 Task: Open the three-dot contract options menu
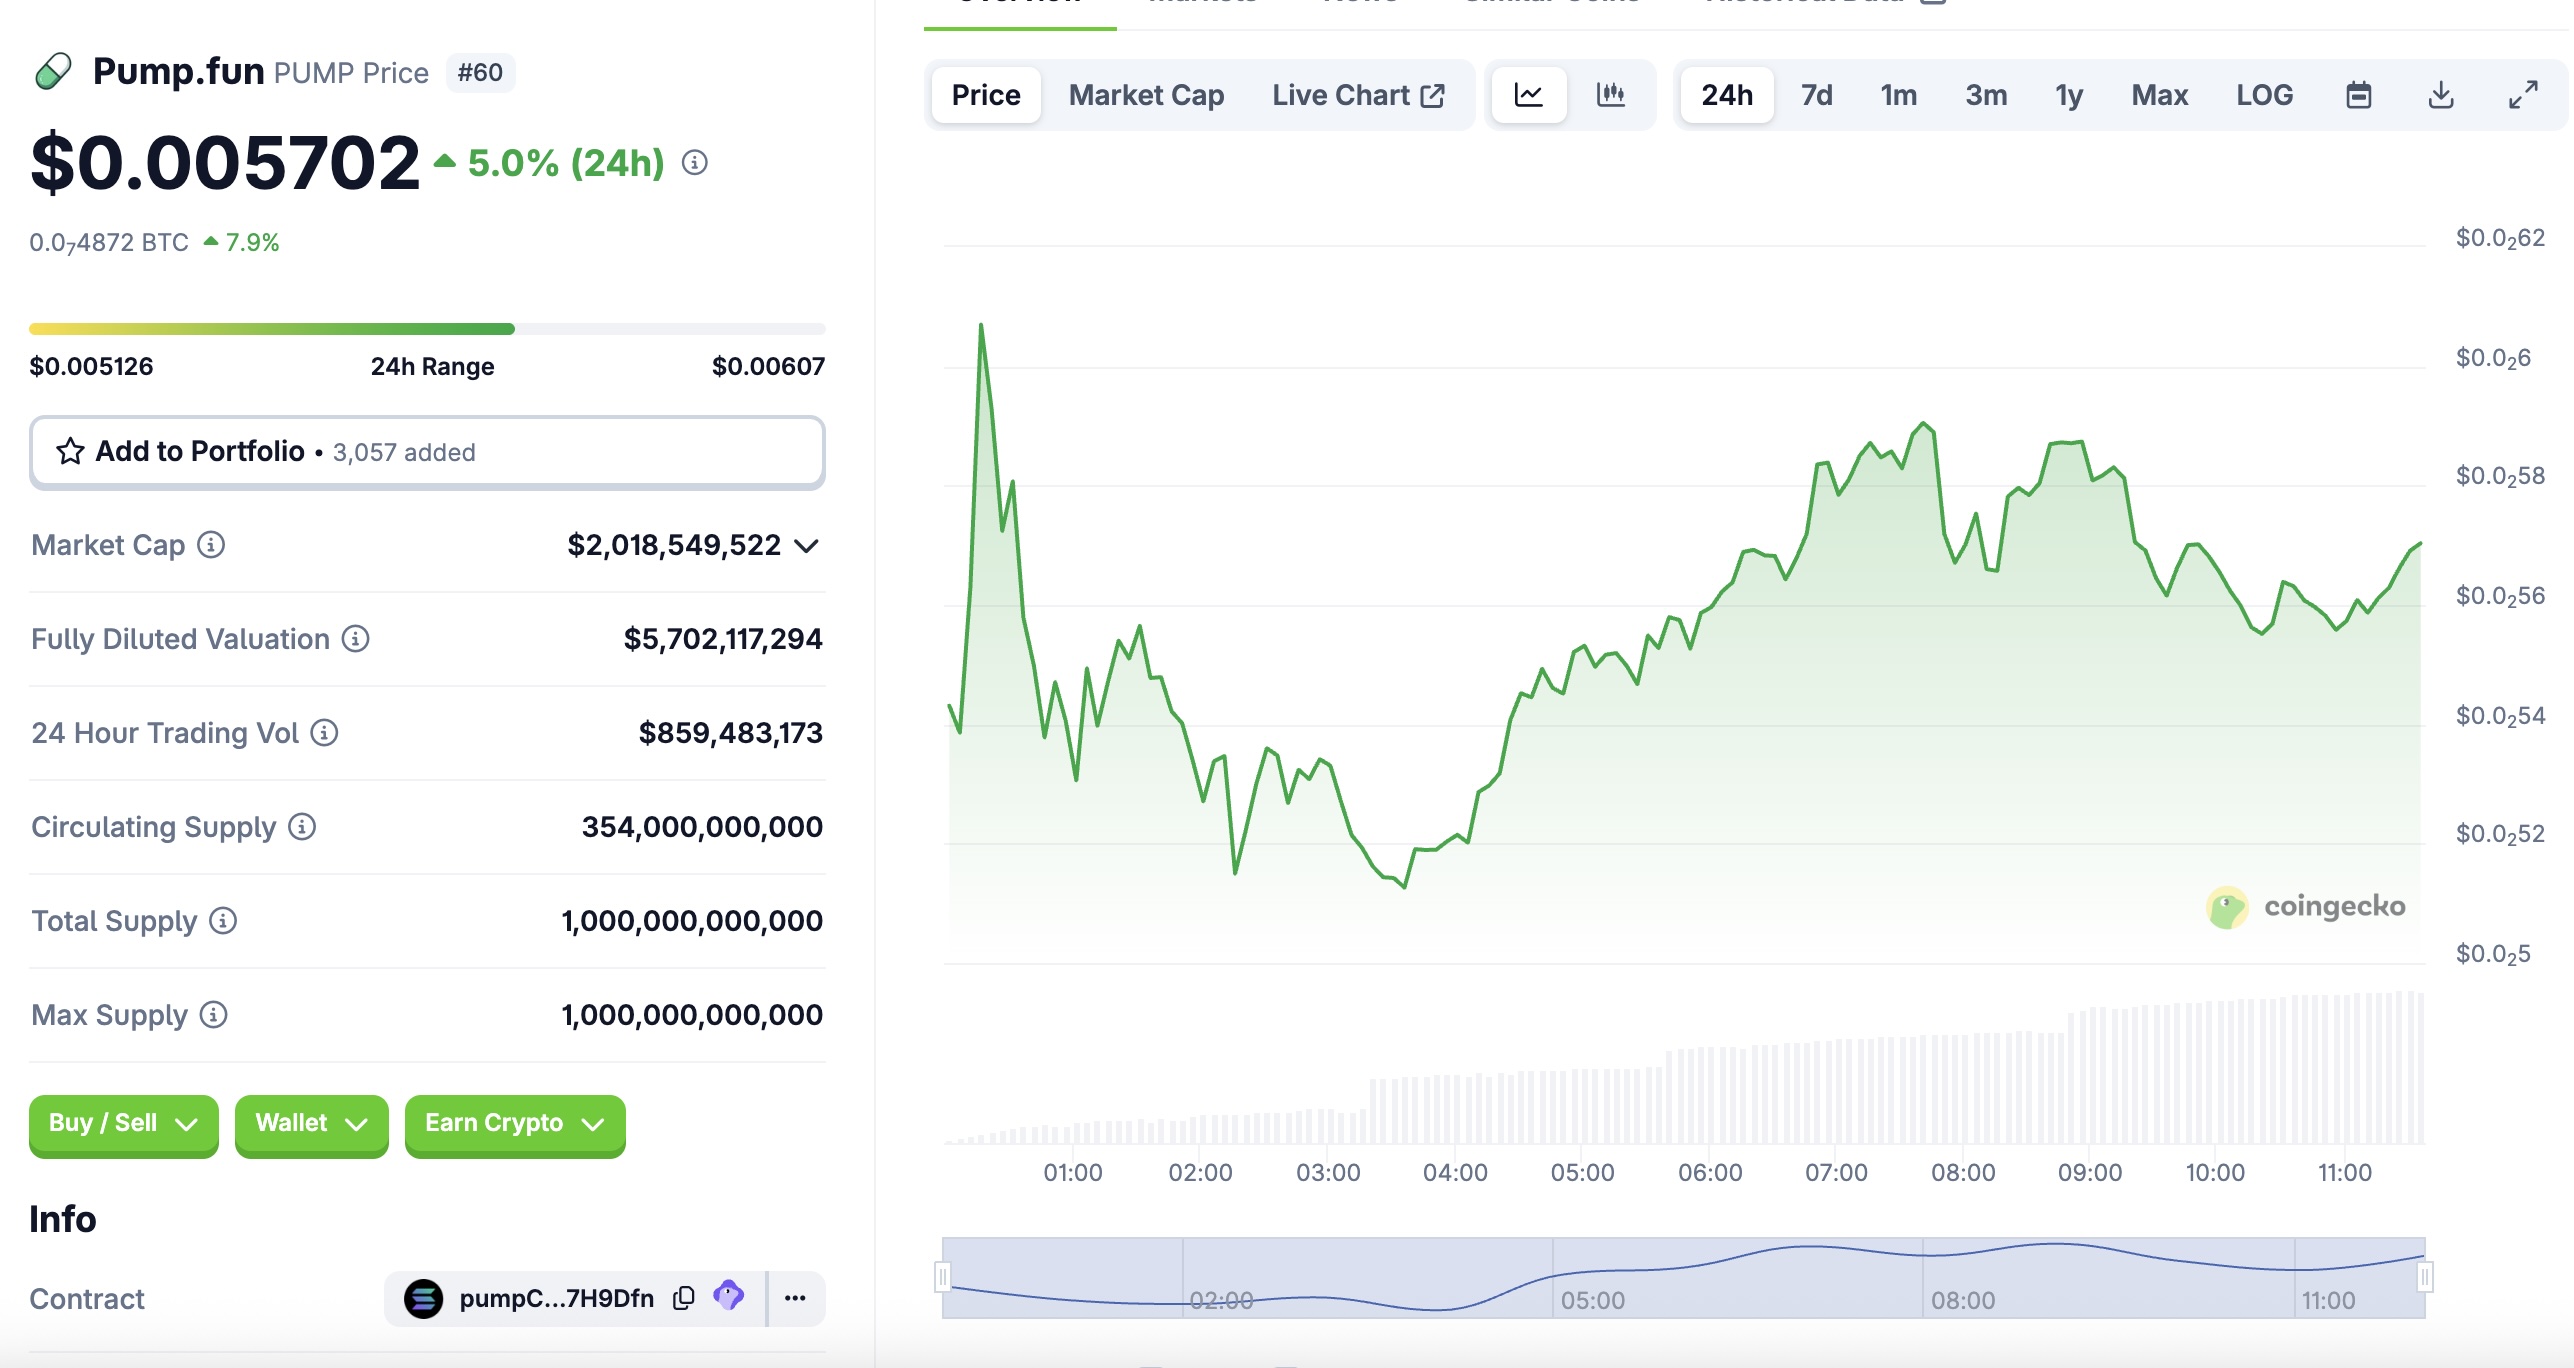pos(796,1297)
